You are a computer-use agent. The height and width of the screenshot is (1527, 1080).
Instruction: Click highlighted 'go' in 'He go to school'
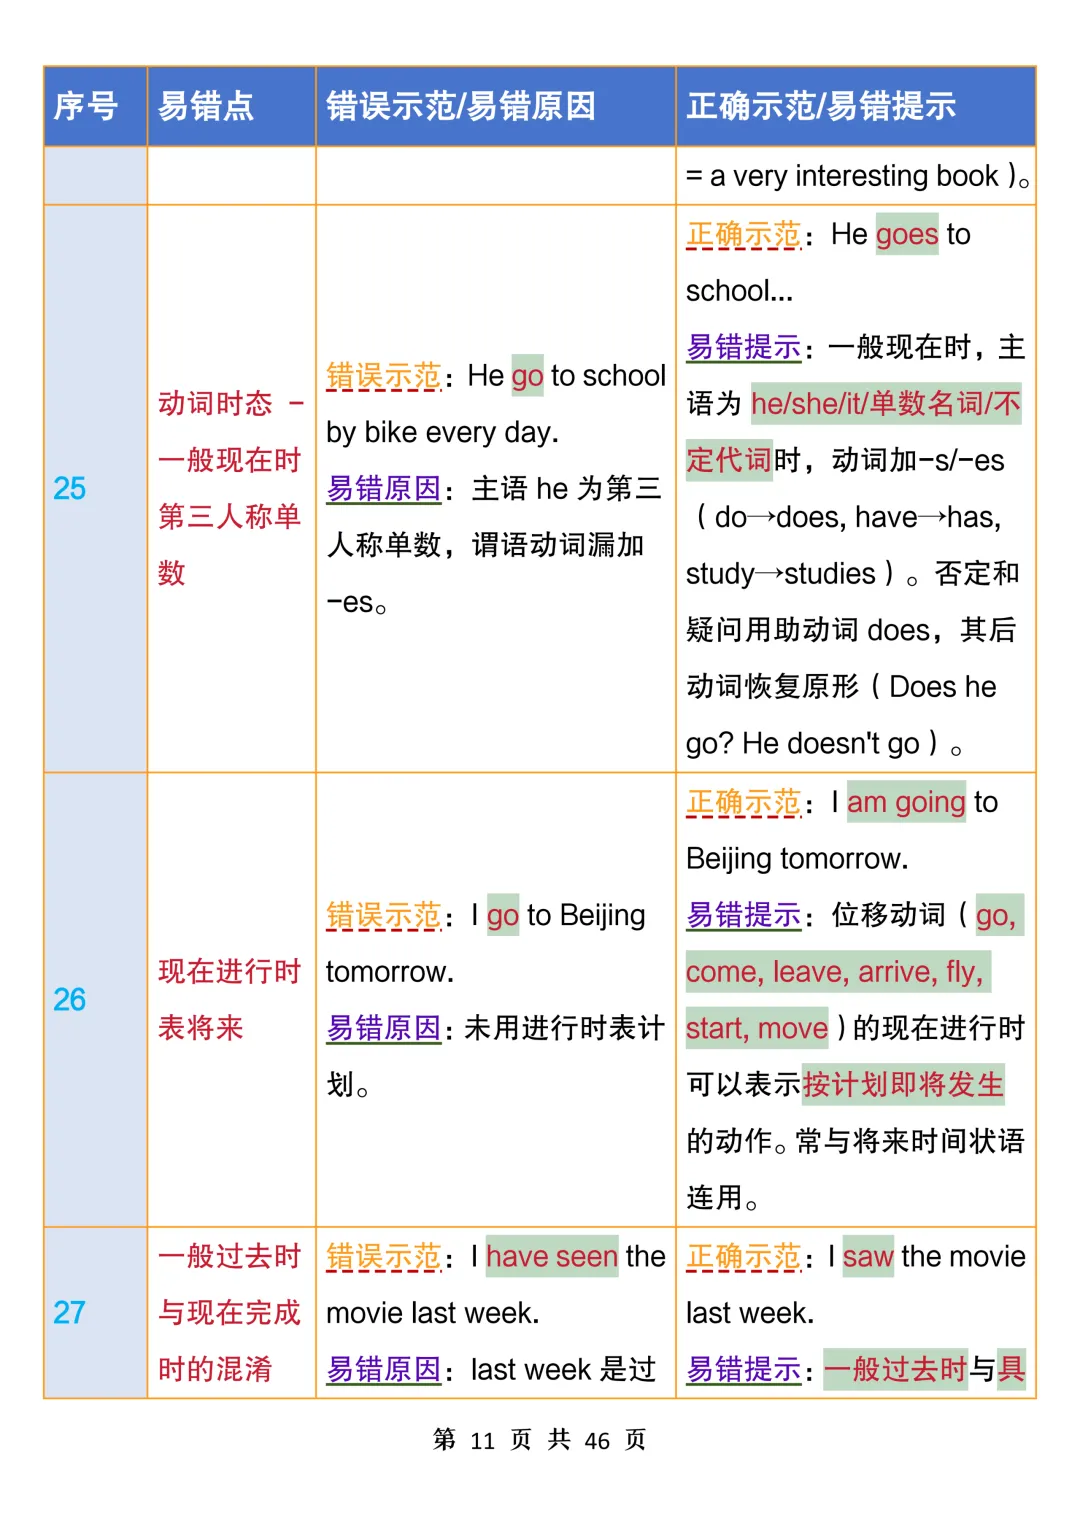pyautogui.click(x=527, y=376)
